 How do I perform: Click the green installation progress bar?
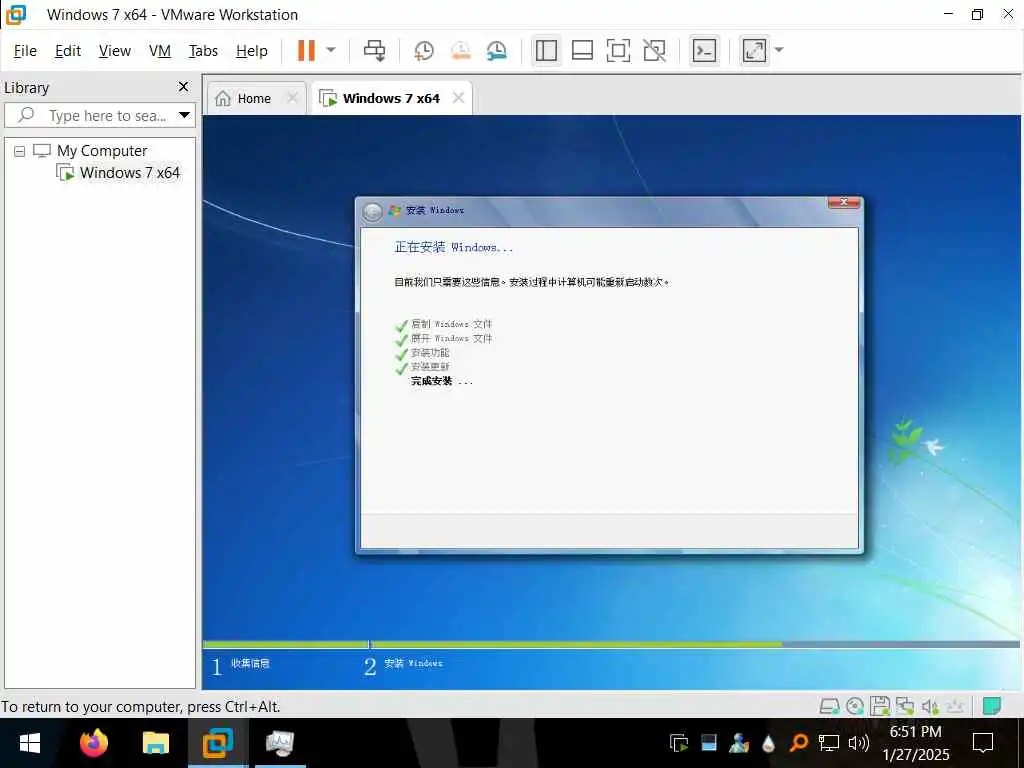coord(492,645)
